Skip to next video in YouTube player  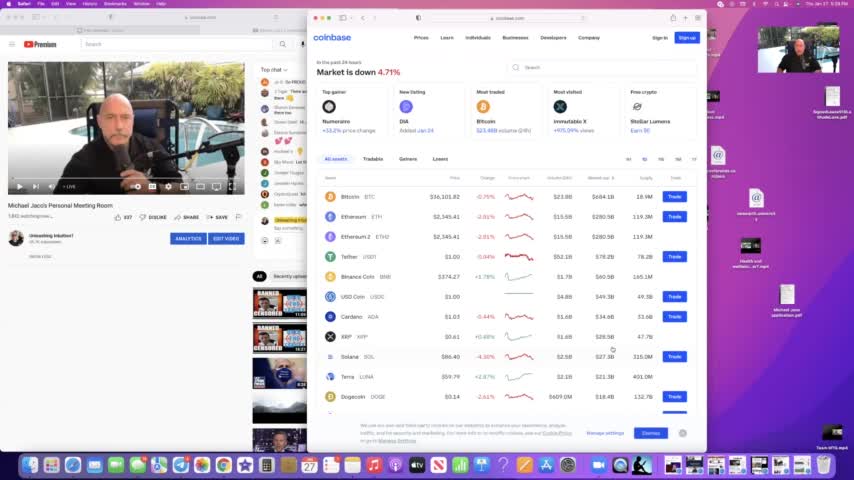[35, 186]
